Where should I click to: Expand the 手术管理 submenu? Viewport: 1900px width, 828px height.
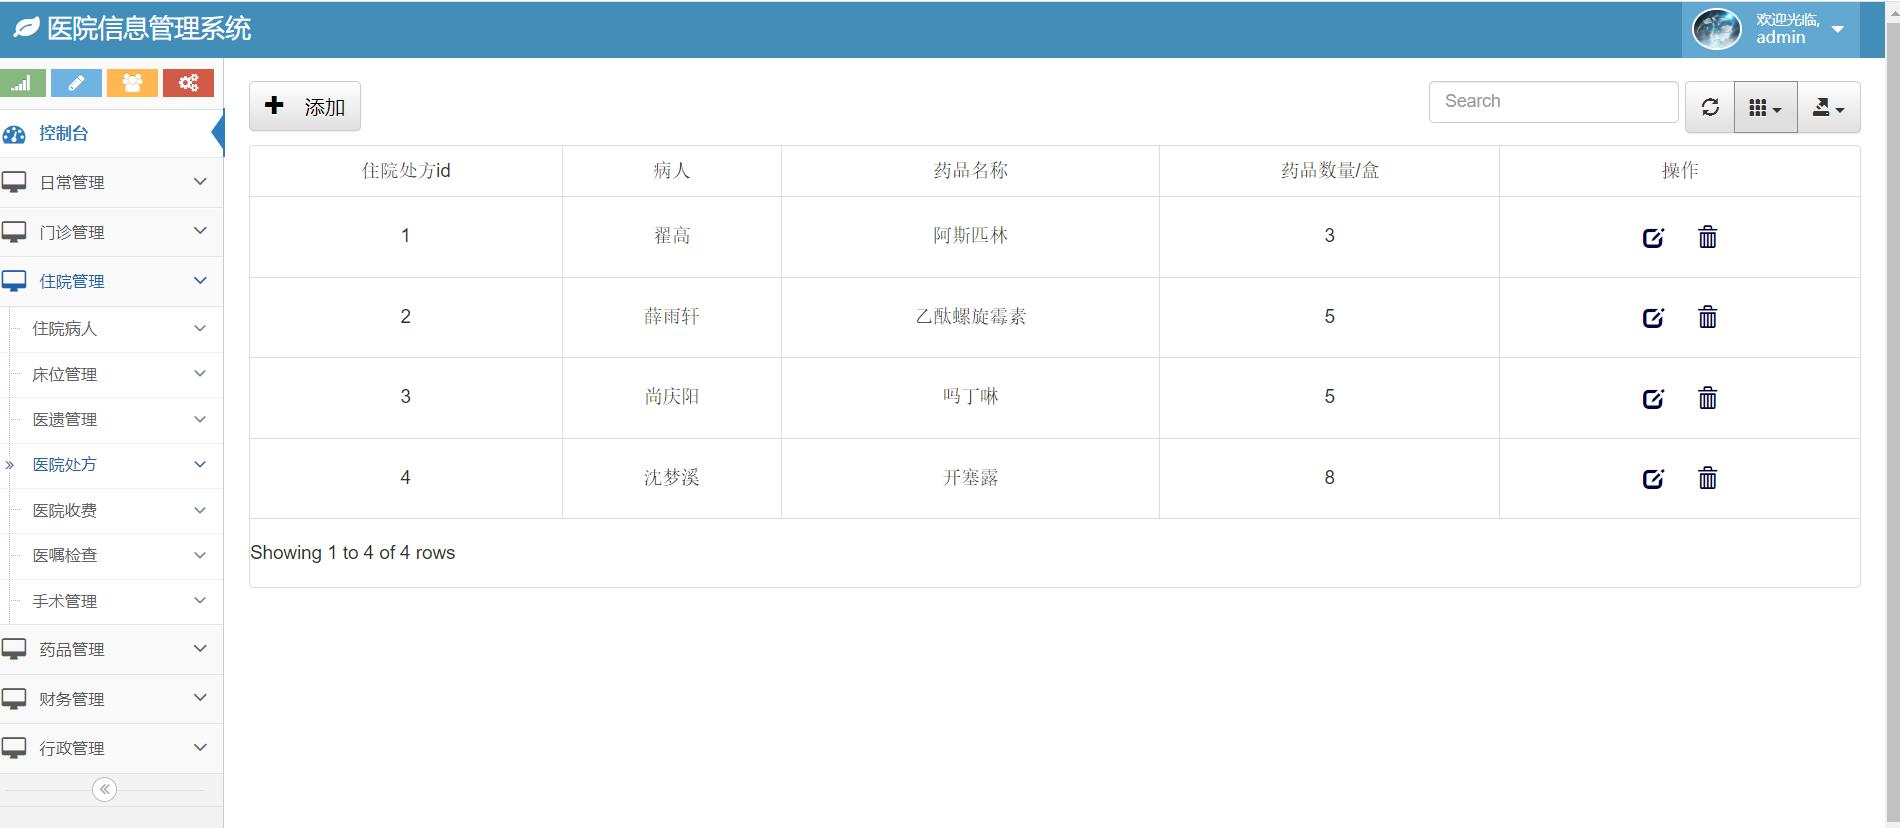click(x=115, y=601)
